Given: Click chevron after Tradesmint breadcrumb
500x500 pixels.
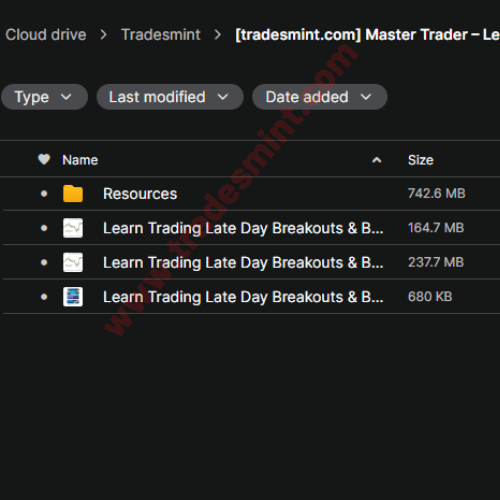Looking at the screenshot, I should click(218, 35).
